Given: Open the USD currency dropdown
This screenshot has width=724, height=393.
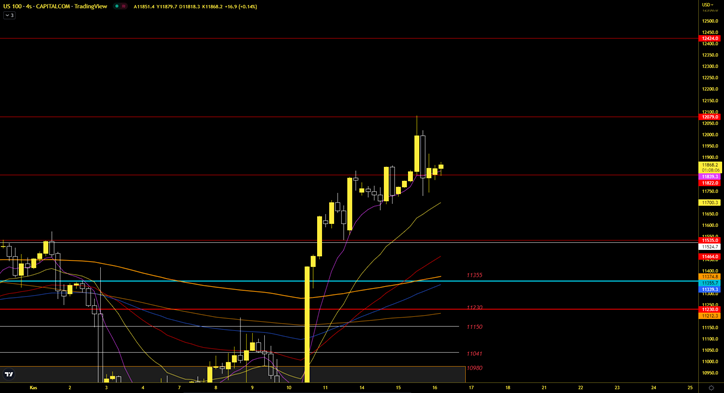Looking at the screenshot, I should (x=707, y=5).
